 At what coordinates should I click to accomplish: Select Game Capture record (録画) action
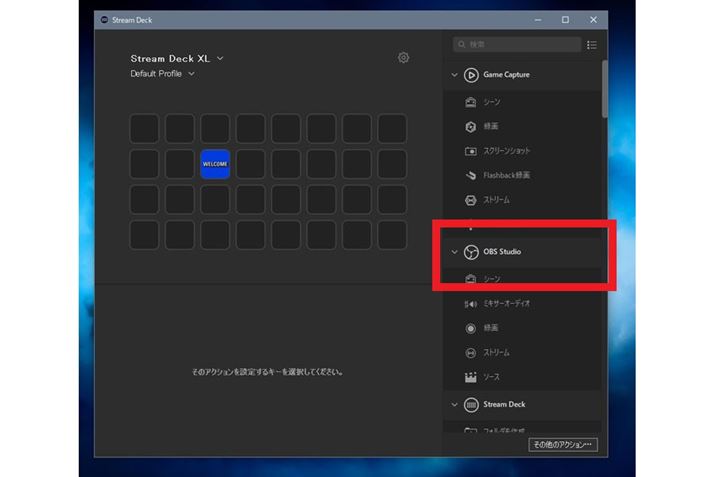pos(491,127)
